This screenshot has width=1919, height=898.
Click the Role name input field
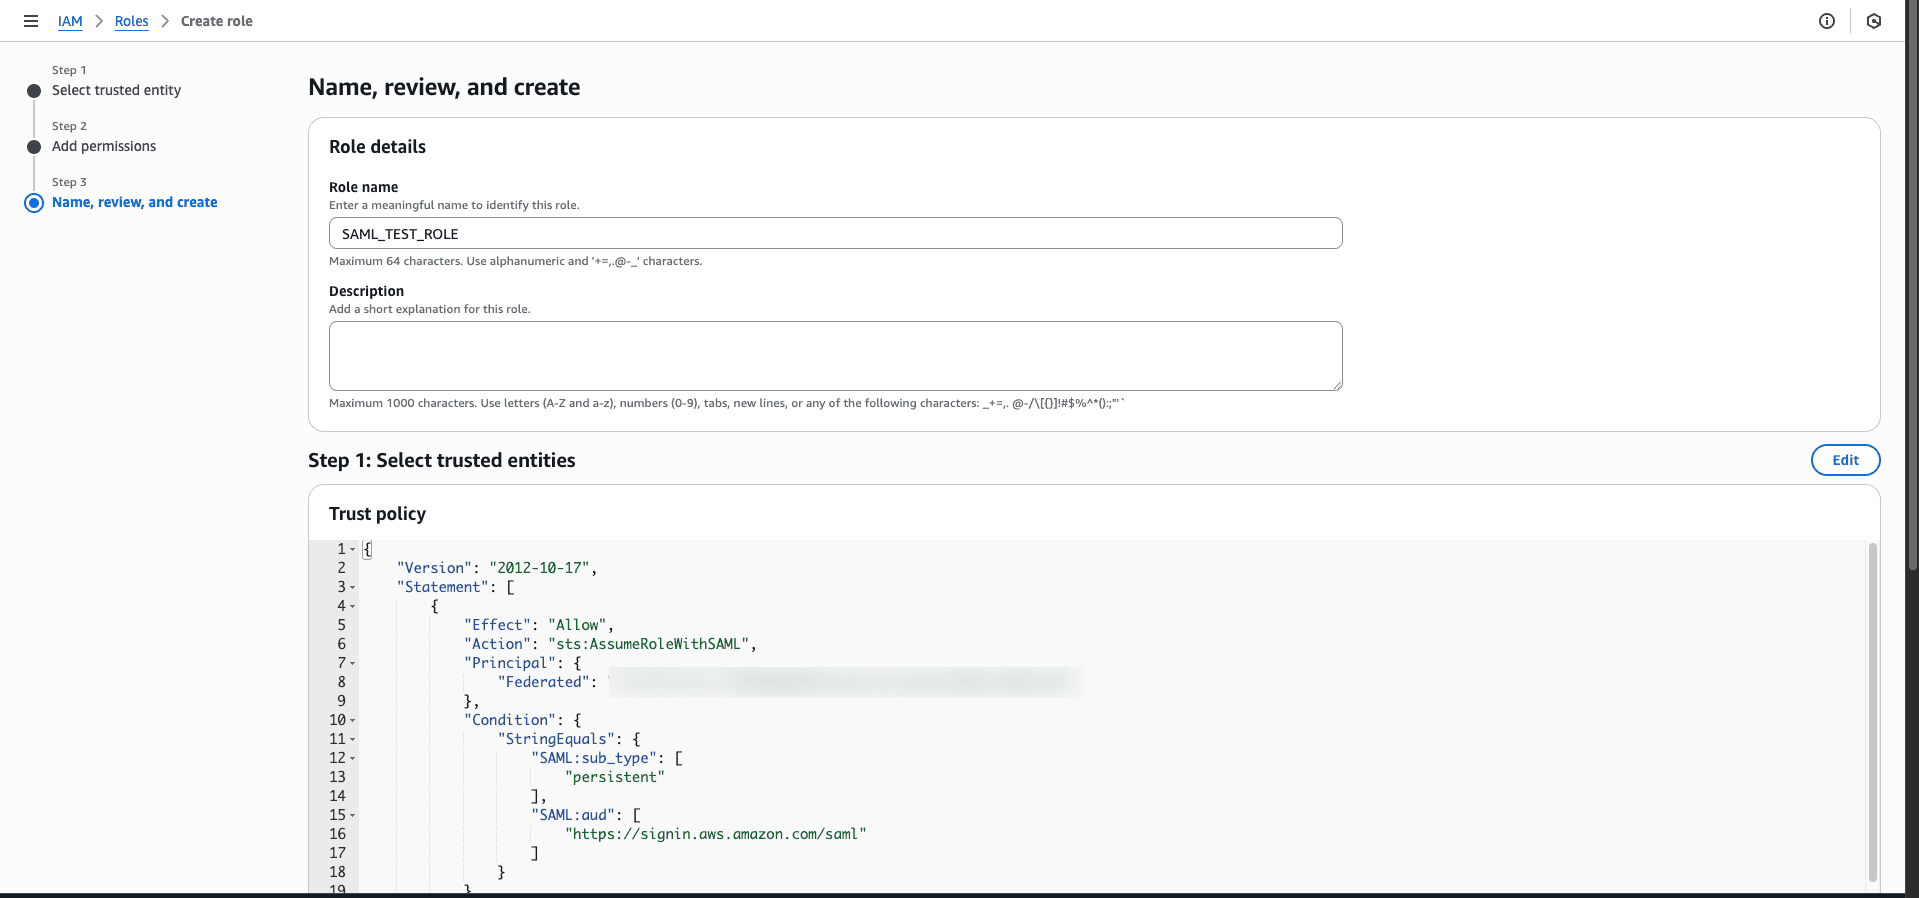(835, 234)
